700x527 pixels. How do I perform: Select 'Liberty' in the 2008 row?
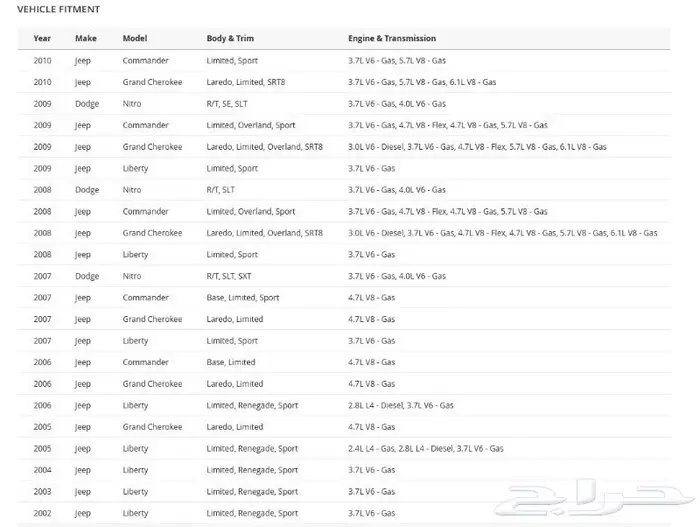(x=135, y=255)
